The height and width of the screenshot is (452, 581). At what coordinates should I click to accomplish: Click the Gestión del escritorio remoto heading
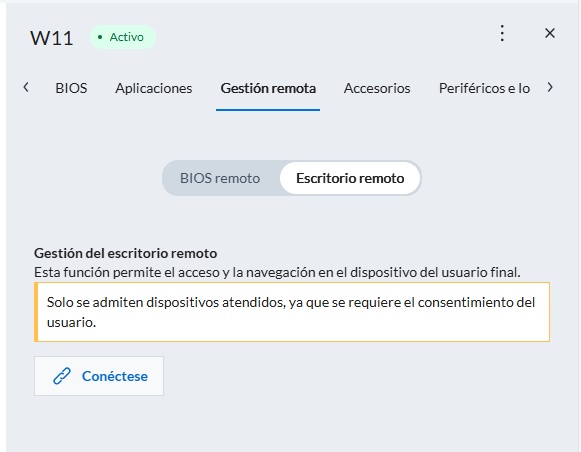[x=126, y=253]
